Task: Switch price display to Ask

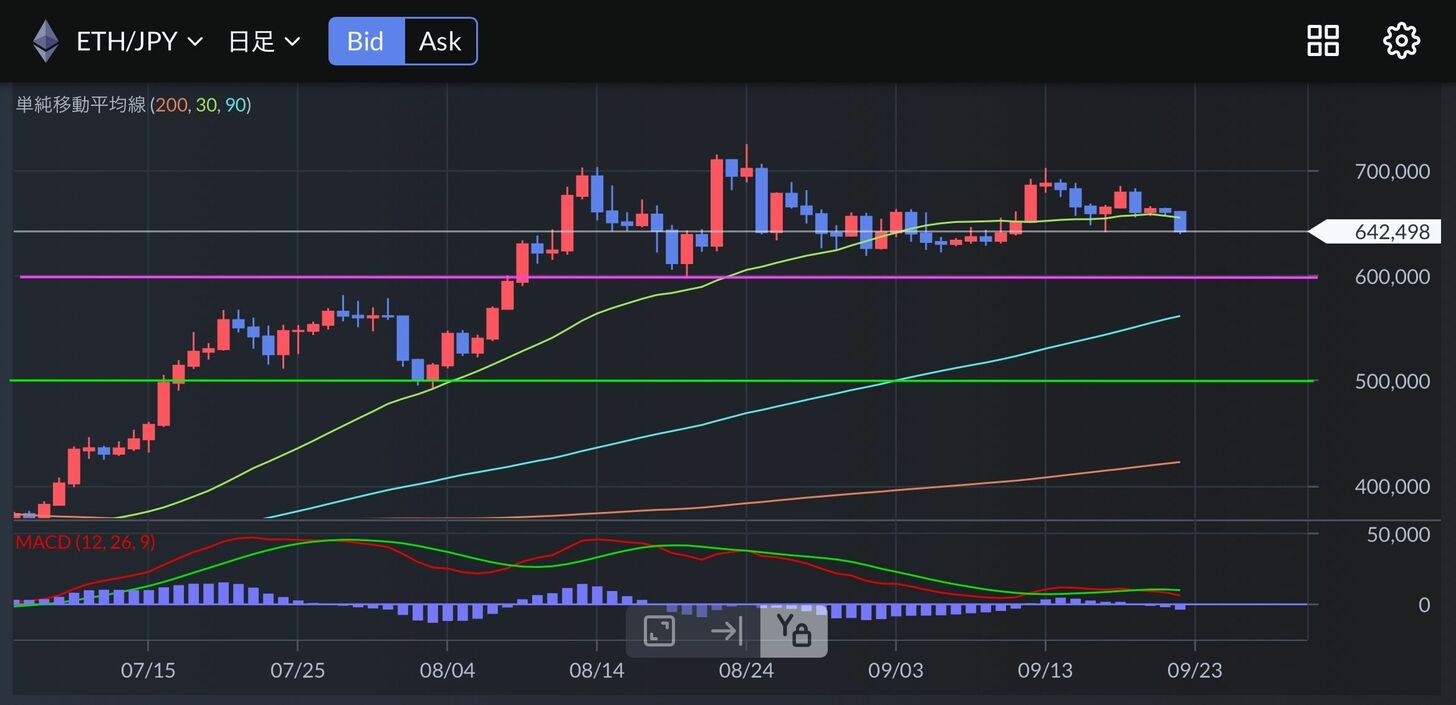Action: 440,41
